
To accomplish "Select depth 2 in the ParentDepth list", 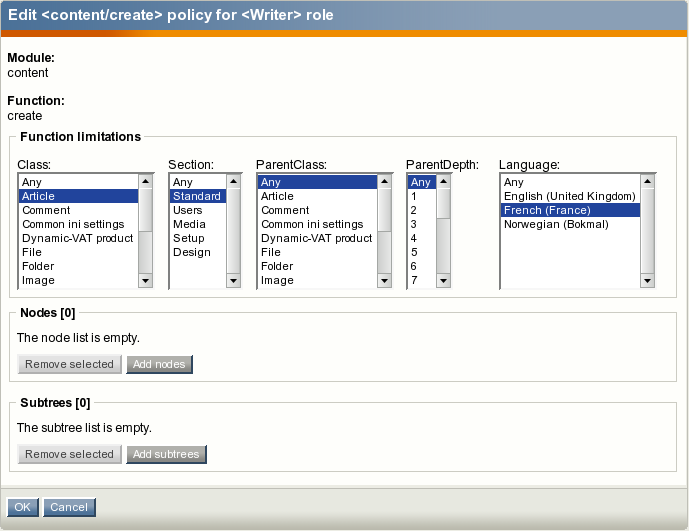I will click(422, 210).
